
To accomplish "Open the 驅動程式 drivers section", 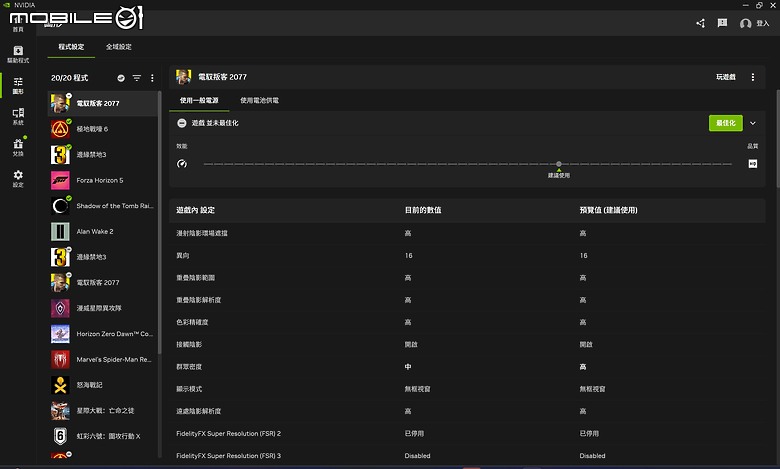I will pyautogui.click(x=18, y=54).
